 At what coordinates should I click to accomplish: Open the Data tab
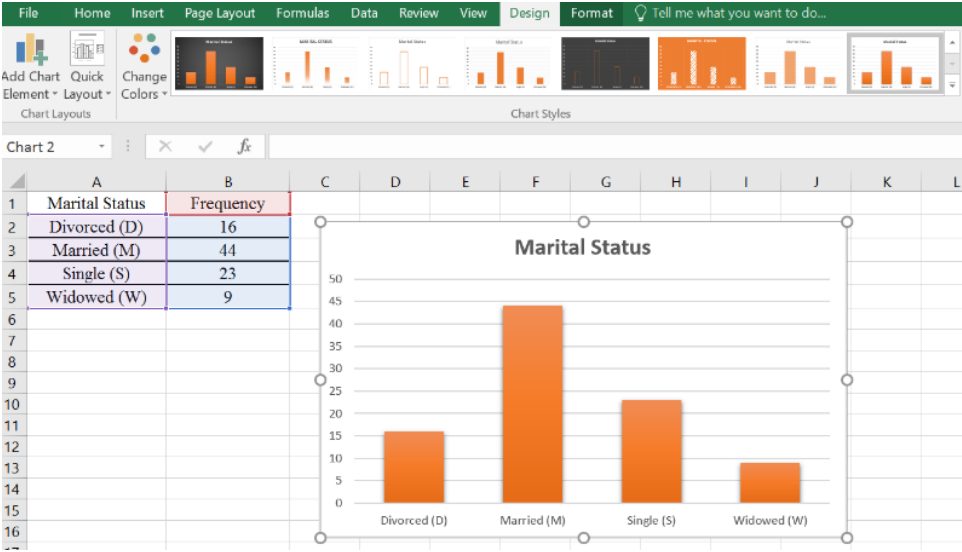pos(364,13)
